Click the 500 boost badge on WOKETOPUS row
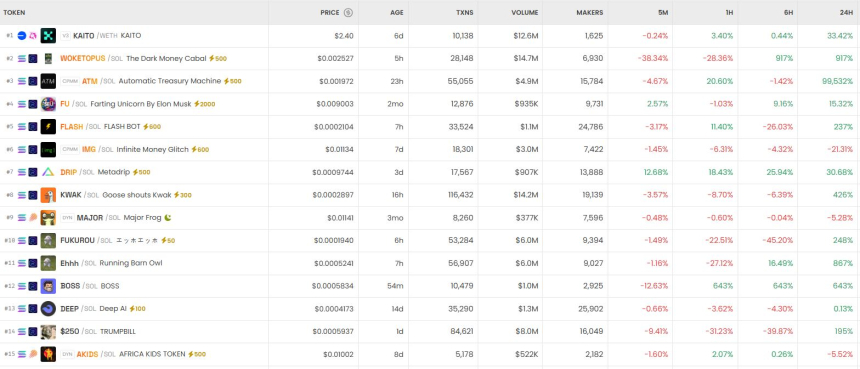860x369 pixels. click(x=218, y=58)
